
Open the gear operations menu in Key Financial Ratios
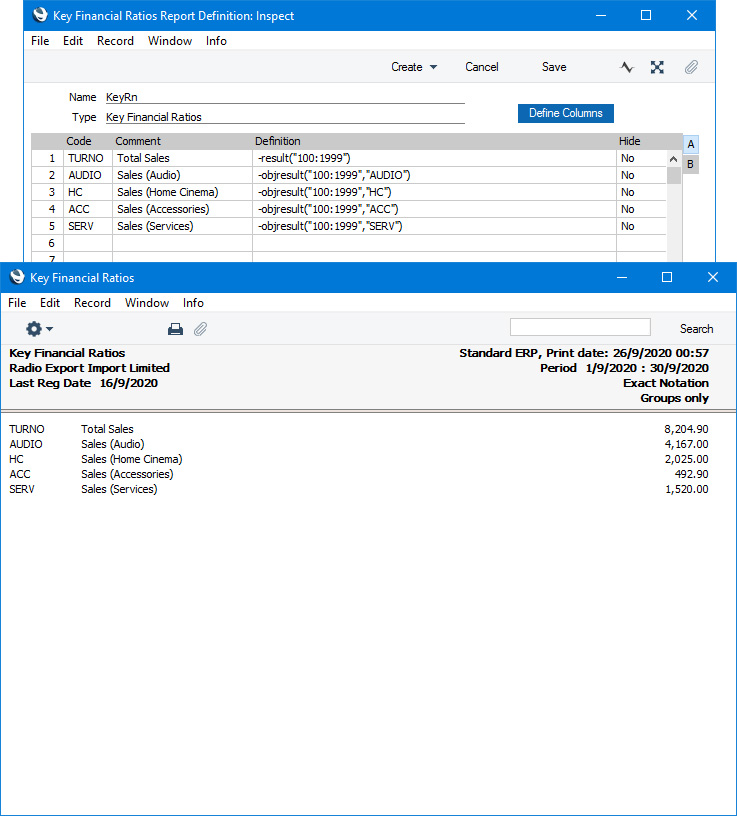pyautogui.click(x=39, y=329)
